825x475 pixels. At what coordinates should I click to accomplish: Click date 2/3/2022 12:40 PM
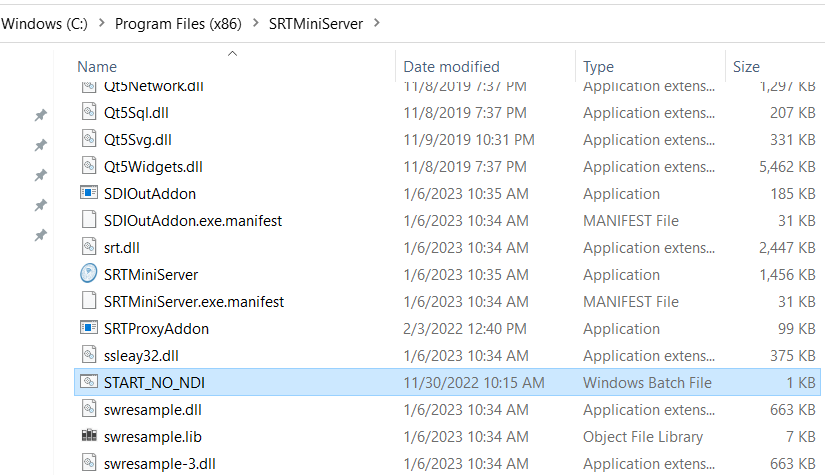pos(465,329)
